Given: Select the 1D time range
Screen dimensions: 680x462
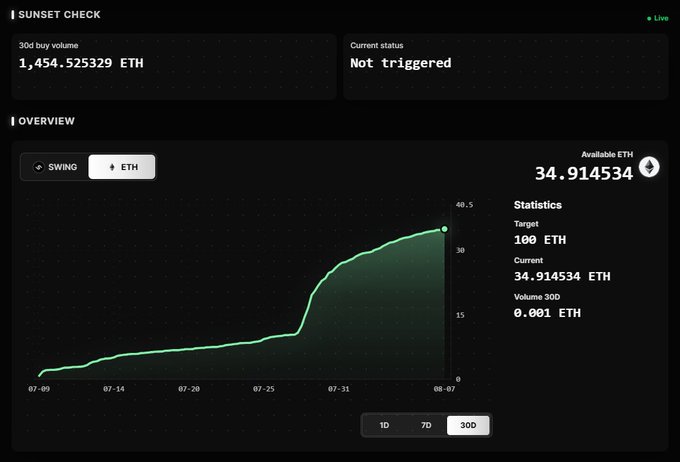Looking at the screenshot, I should [x=384, y=425].
